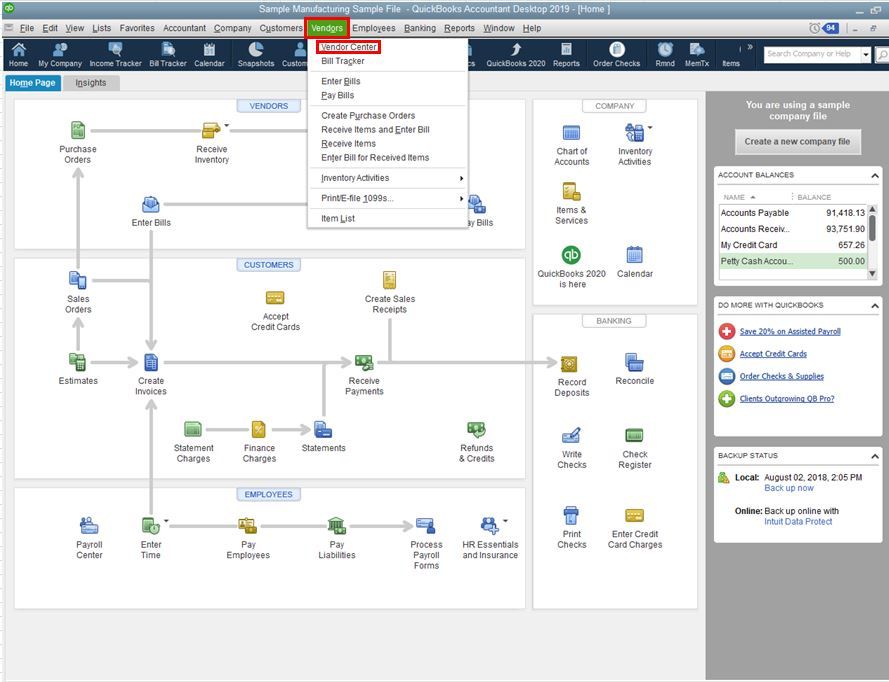This screenshot has width=889, height=682.
Task: Choose Create Purchase Orders menu entry
Action: (368, 116)
